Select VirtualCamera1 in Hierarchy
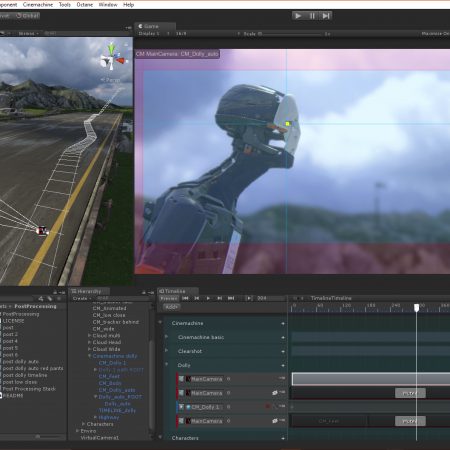The height and width of the screenshot is (450, 450). point(100,438)
